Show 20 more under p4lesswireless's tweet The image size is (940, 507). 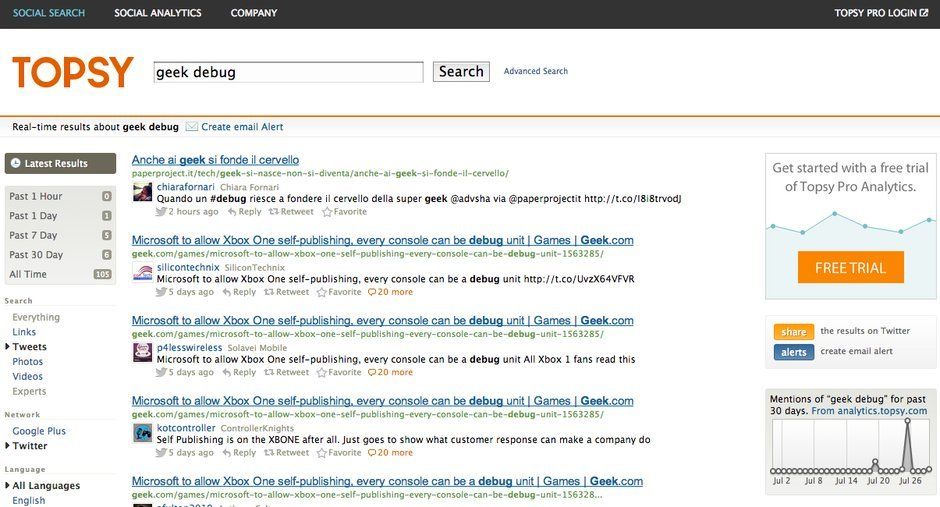[x=390, y=372]
